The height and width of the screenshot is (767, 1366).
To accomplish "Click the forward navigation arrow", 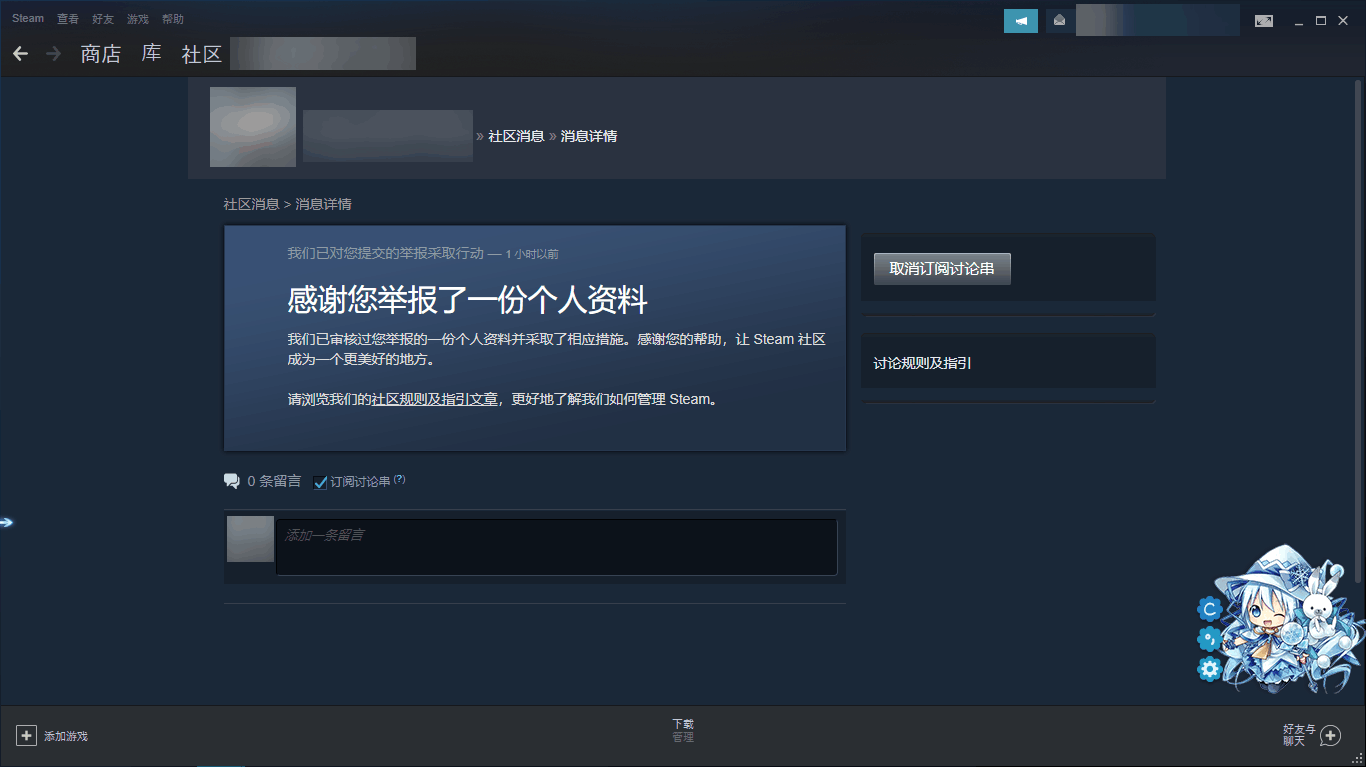I will [x=53, y=54].
